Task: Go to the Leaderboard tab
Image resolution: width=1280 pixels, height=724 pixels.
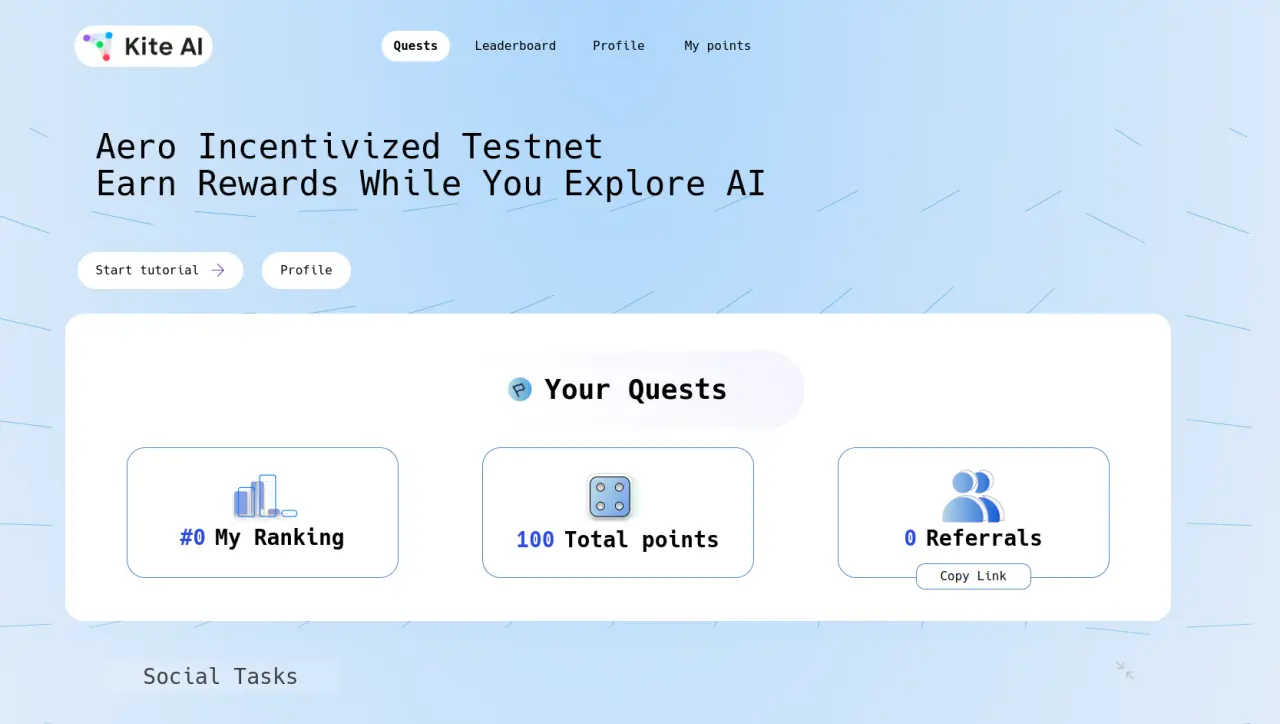Action: [515, 46]
